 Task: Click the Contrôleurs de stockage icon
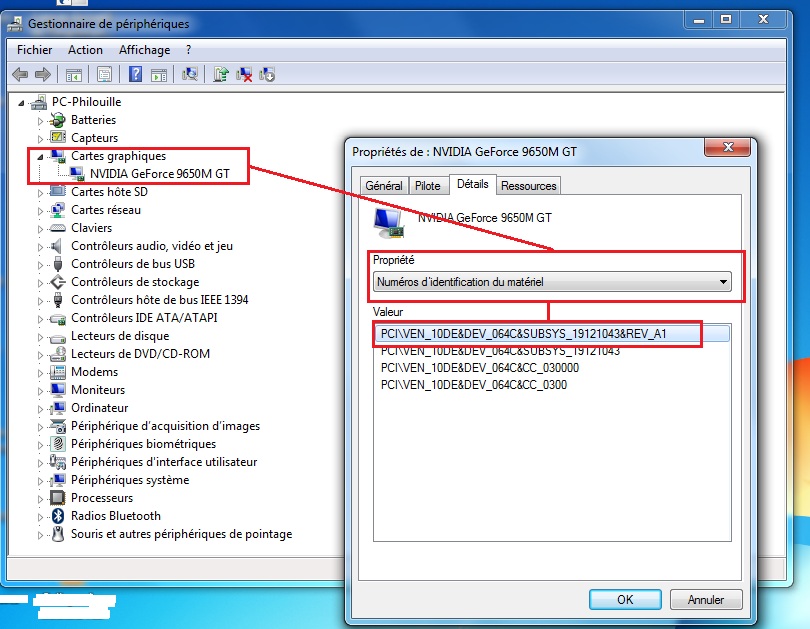tap(57, 282)
